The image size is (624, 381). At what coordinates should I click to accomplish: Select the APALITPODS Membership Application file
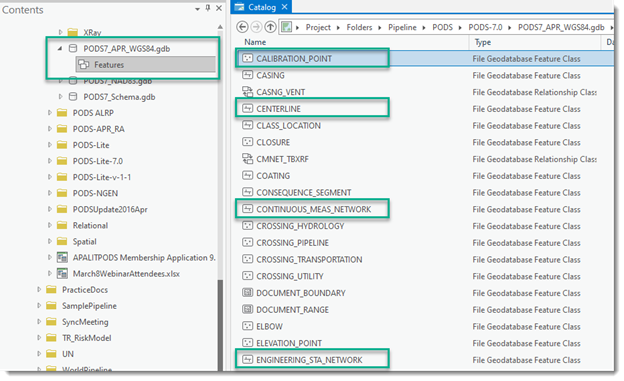[144, 258]
